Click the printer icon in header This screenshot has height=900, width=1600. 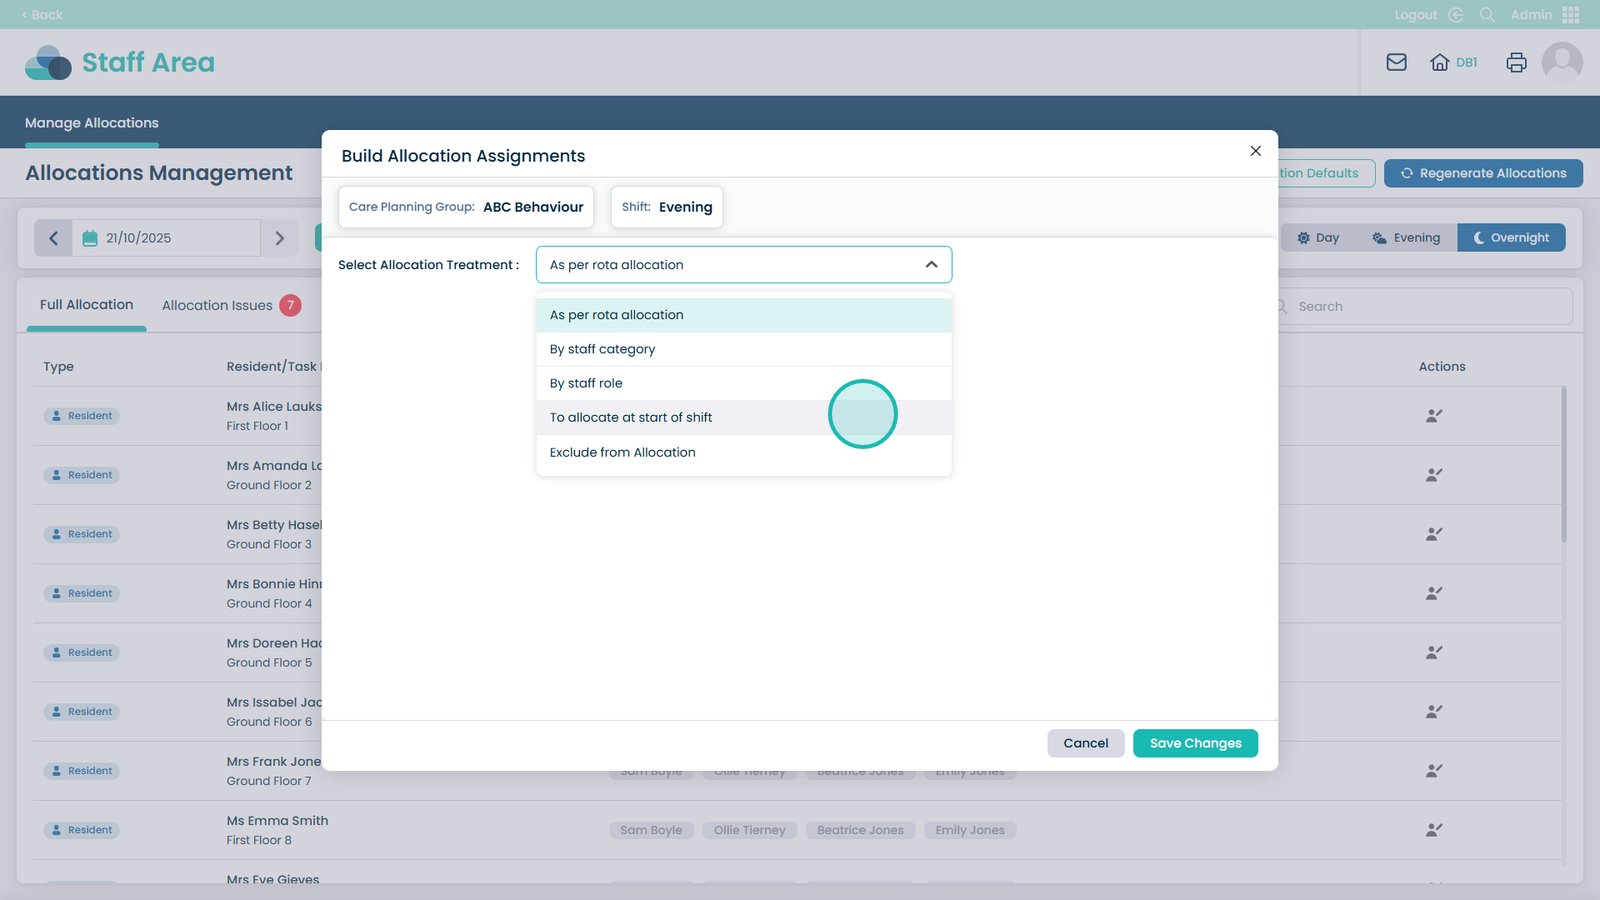point(1516,62)
